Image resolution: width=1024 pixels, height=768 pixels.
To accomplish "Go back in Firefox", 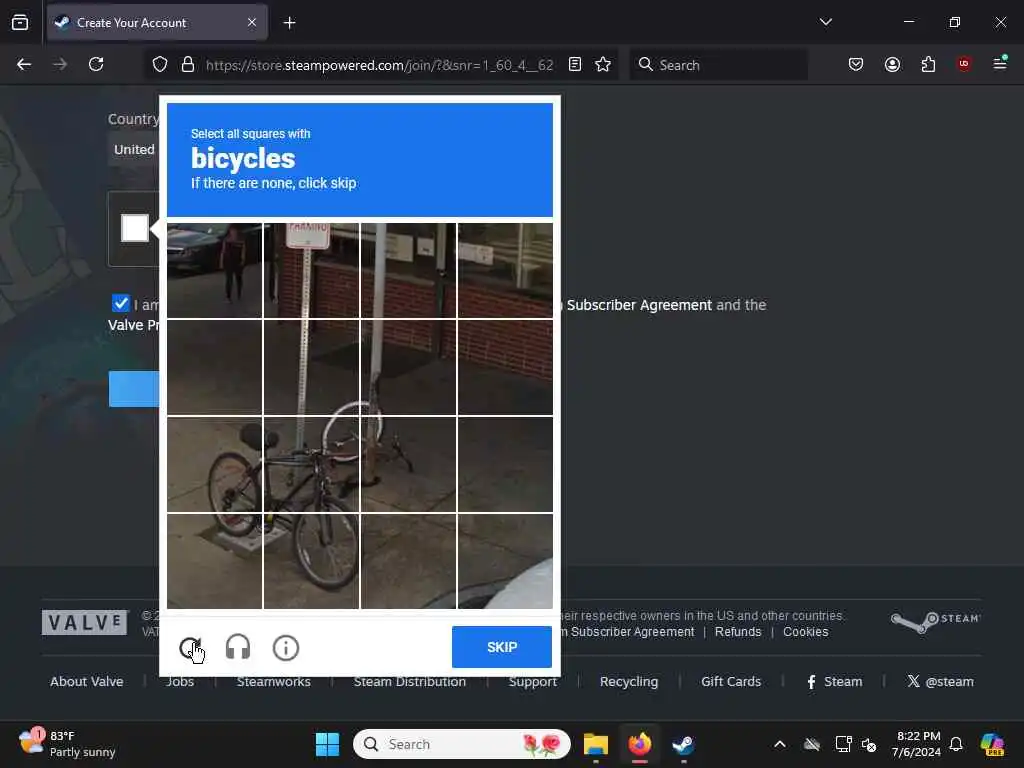I will click(x=24, y=64).
